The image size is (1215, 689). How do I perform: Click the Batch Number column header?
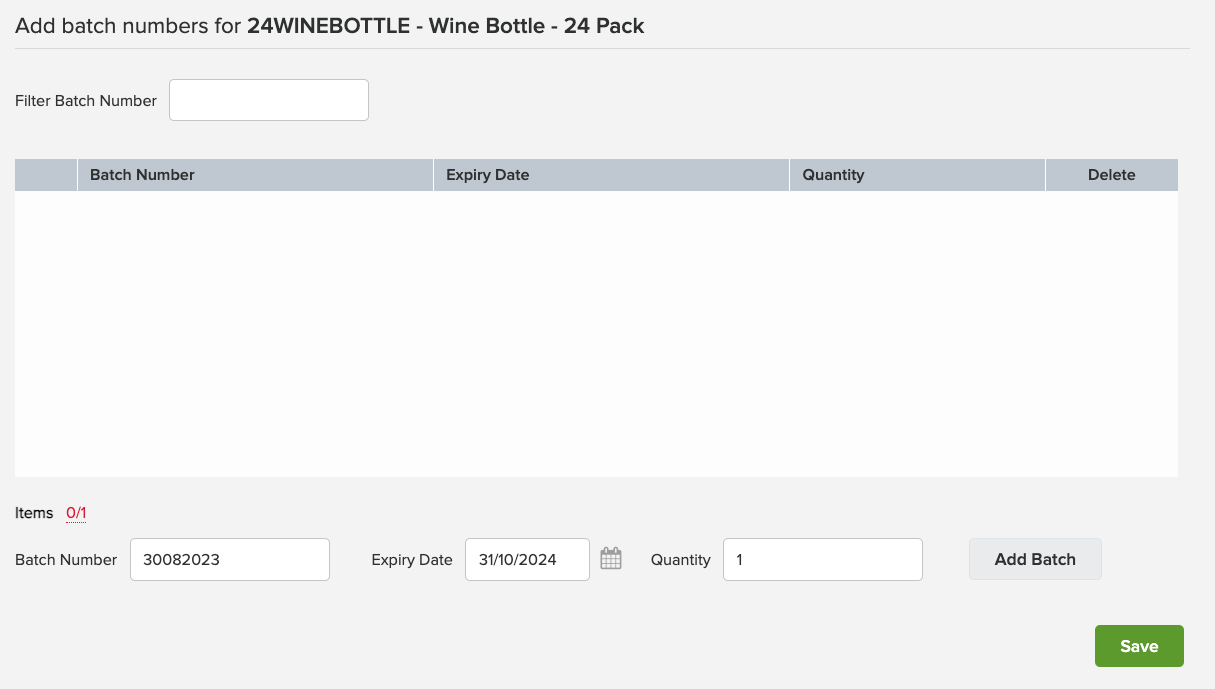click(x=141, y=174)
